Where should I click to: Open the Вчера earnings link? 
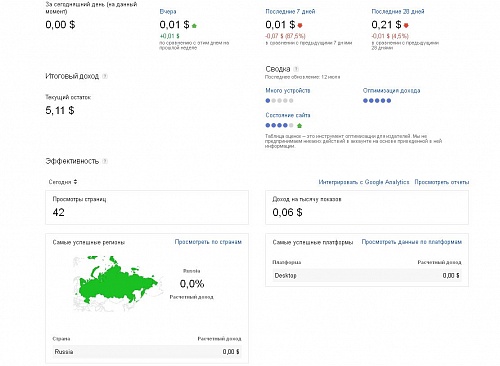(x=168, y=12)
